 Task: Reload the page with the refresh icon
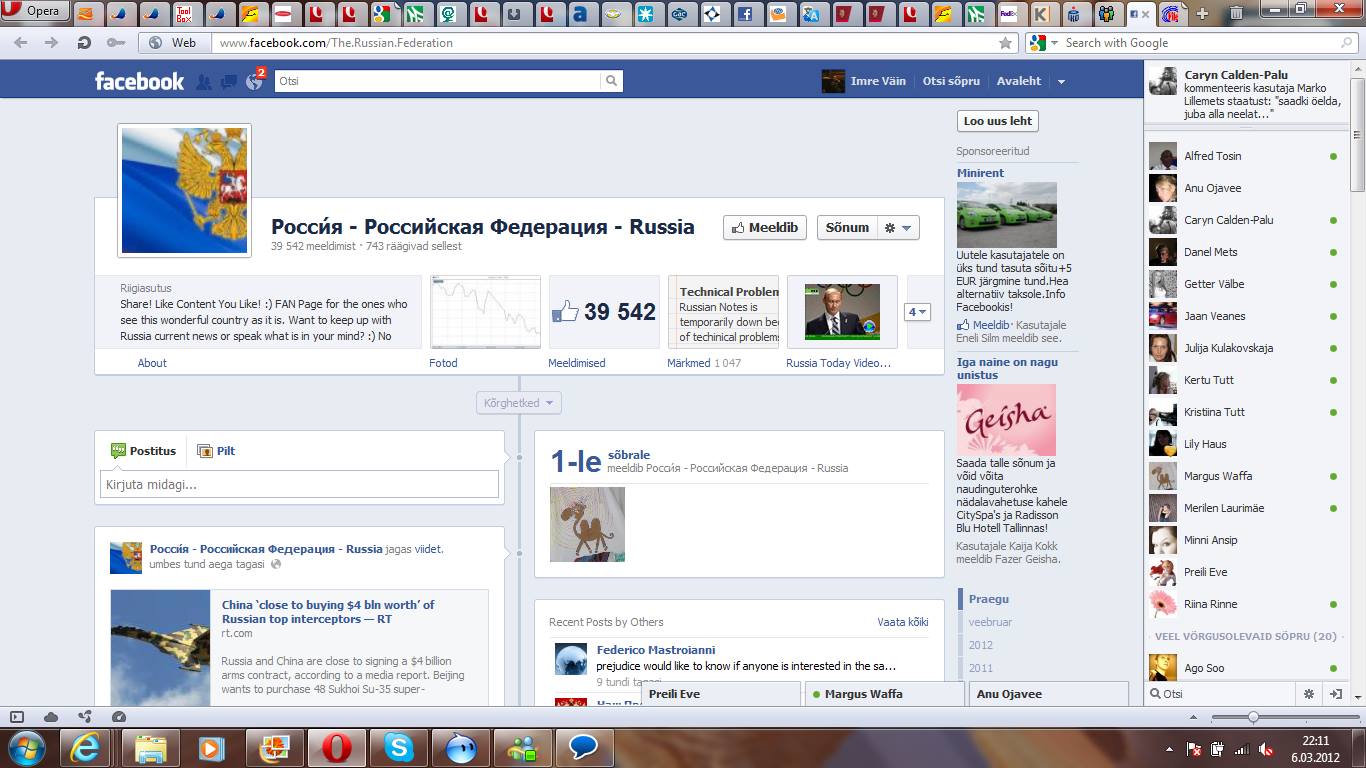84,43
